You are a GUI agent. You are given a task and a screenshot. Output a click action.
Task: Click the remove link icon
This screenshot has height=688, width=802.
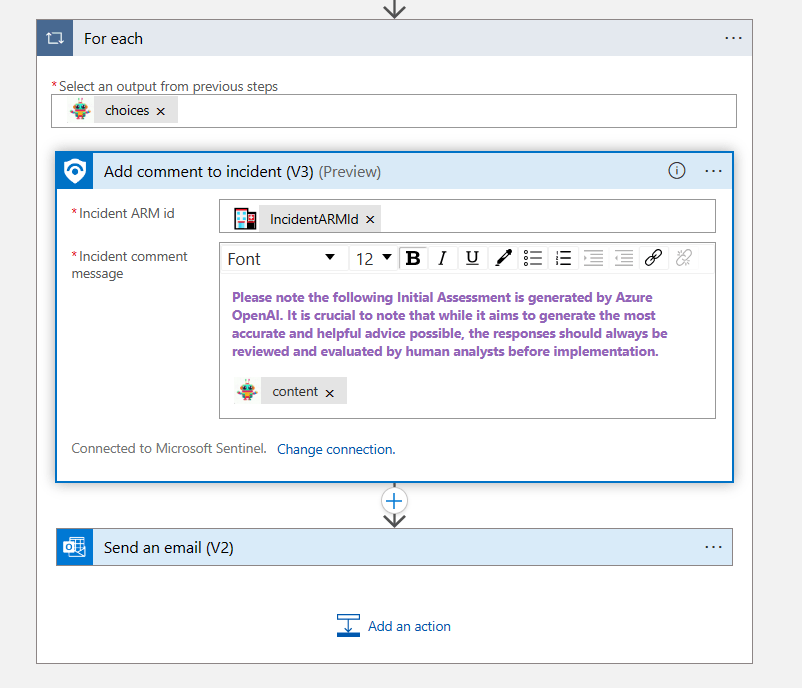coord(684,258)
